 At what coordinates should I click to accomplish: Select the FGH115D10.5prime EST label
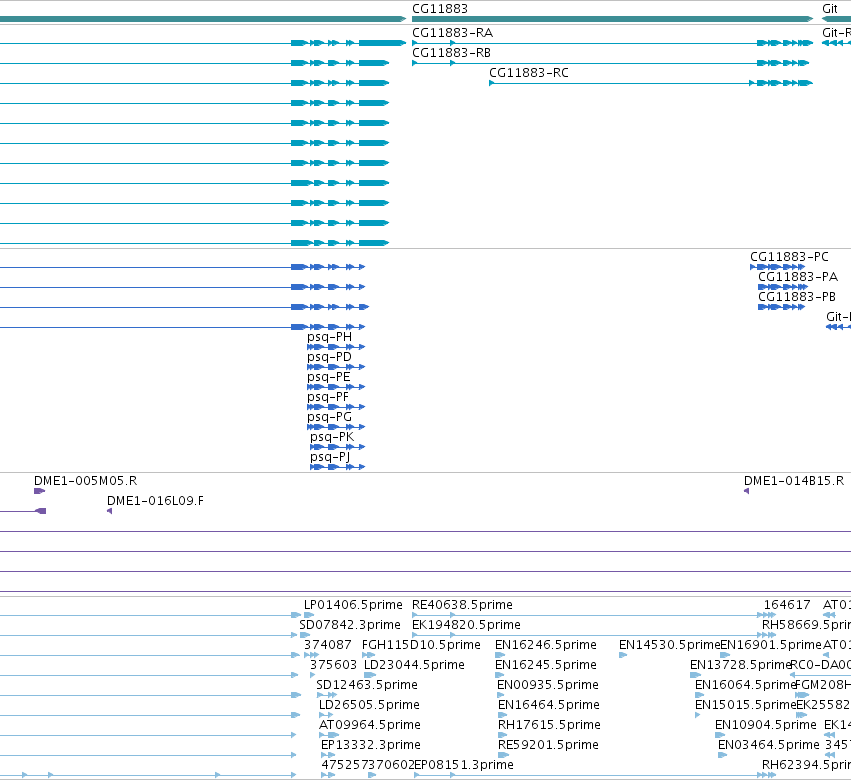pos(421,645)
